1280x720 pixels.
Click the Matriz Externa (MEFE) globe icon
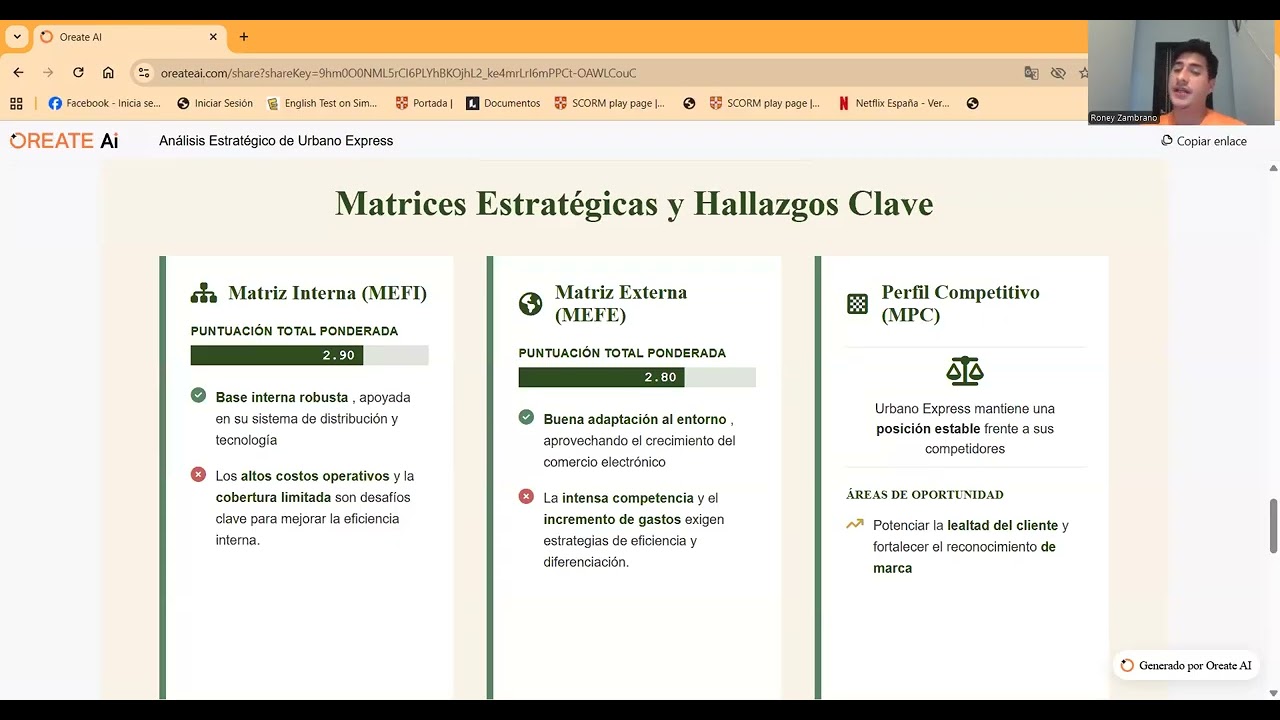(x=530, y=304)
